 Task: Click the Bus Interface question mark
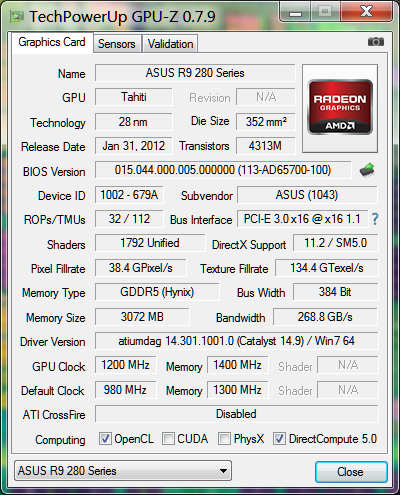(x=375, y=219)
